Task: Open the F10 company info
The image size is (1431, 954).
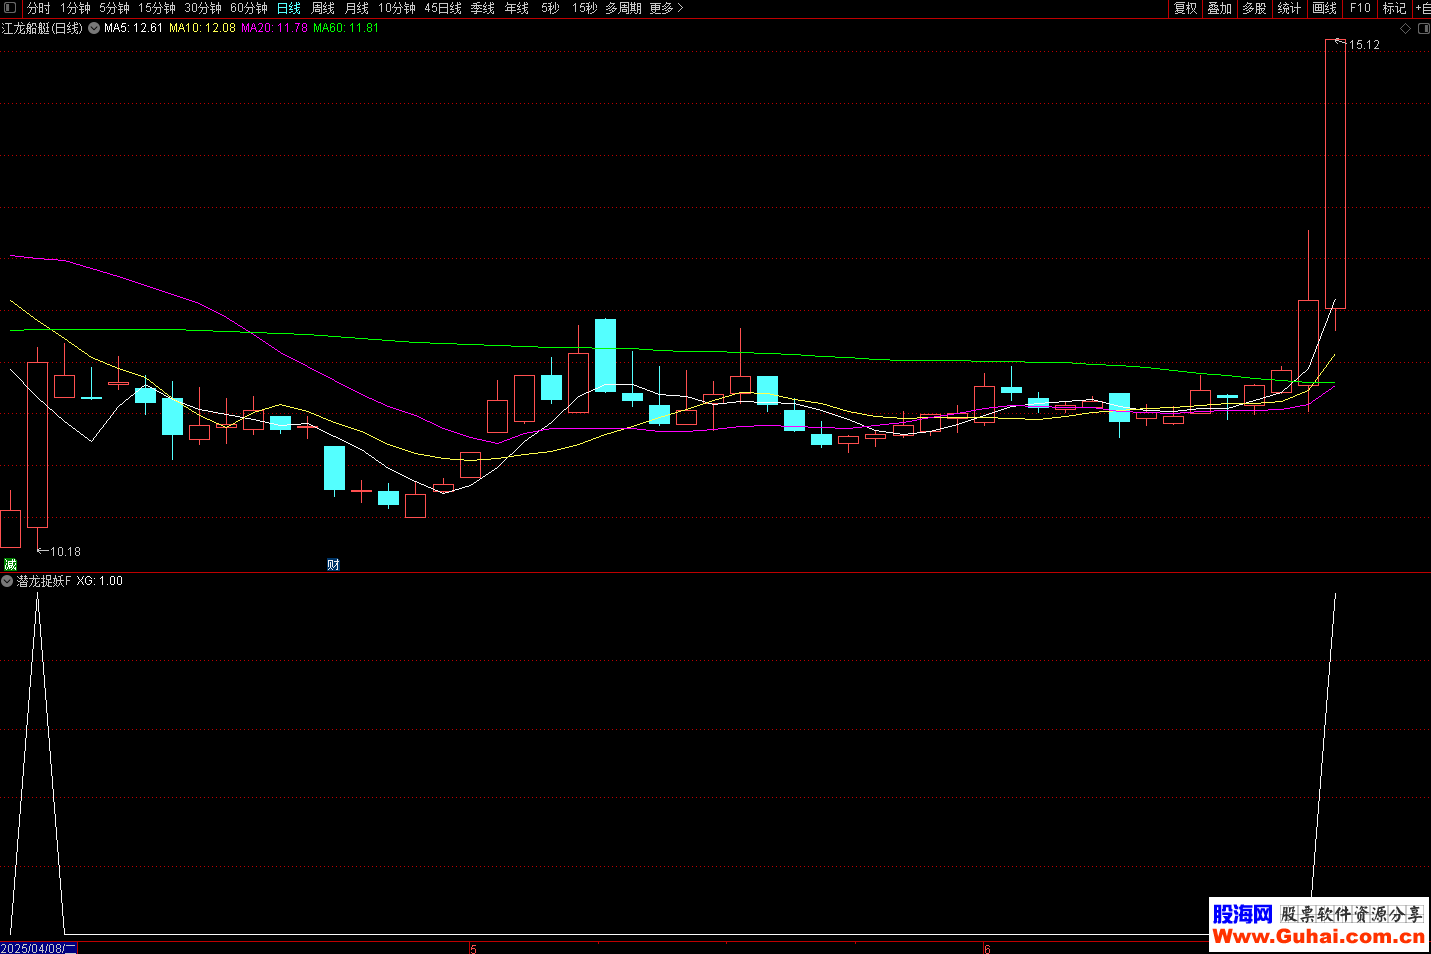Action: 1360,8
